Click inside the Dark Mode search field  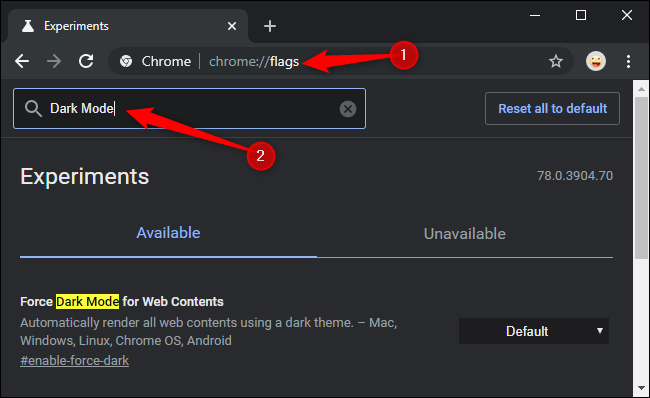click(189, 109)
